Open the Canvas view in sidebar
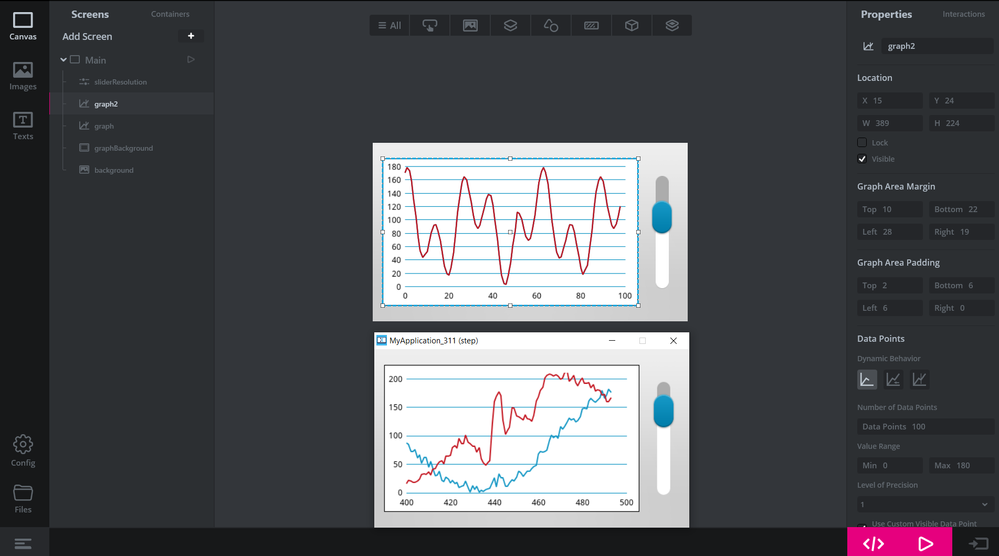Screen dimensions: 999x556 23,26
